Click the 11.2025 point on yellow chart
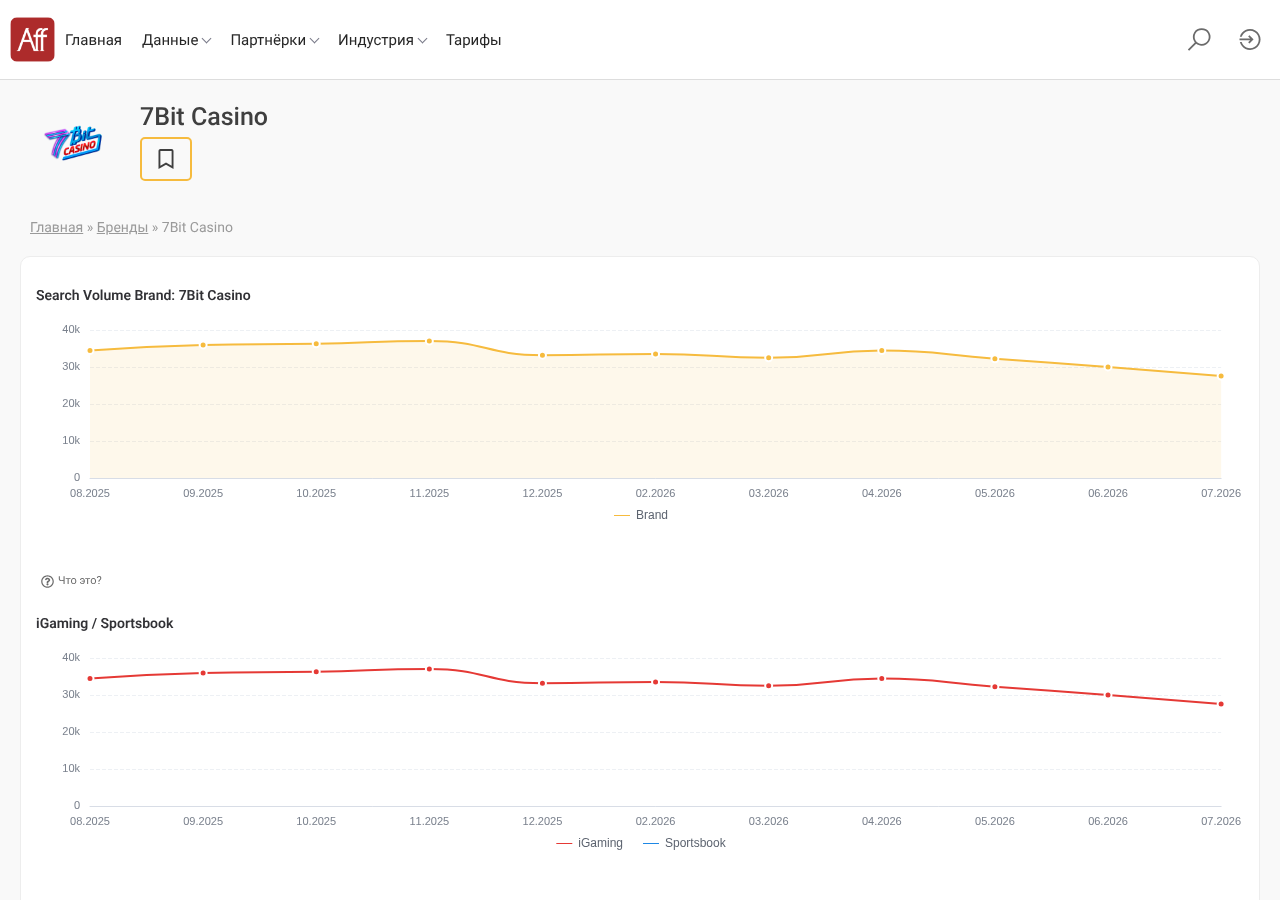1280x900 pixels. [x=429, y=341]
